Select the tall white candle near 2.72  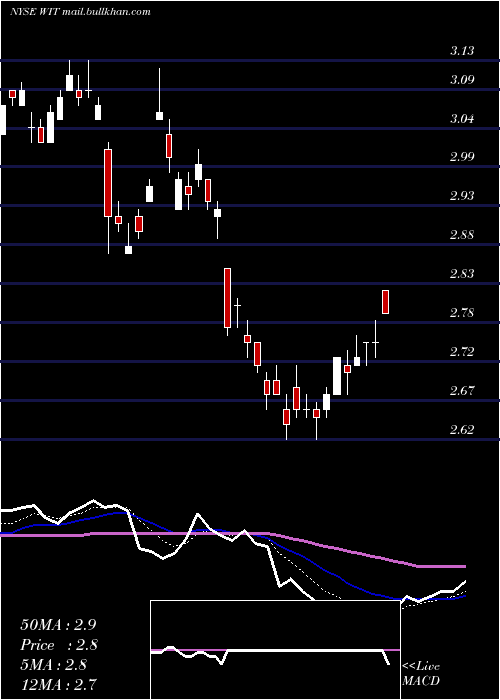[x=337, y=376]
